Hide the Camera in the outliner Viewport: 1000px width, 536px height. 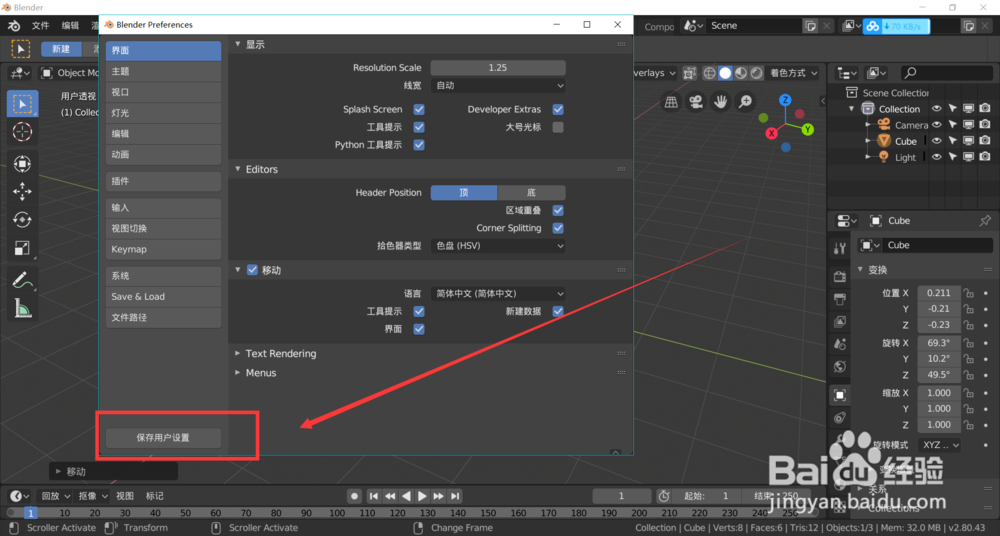(x=936, y=125)
